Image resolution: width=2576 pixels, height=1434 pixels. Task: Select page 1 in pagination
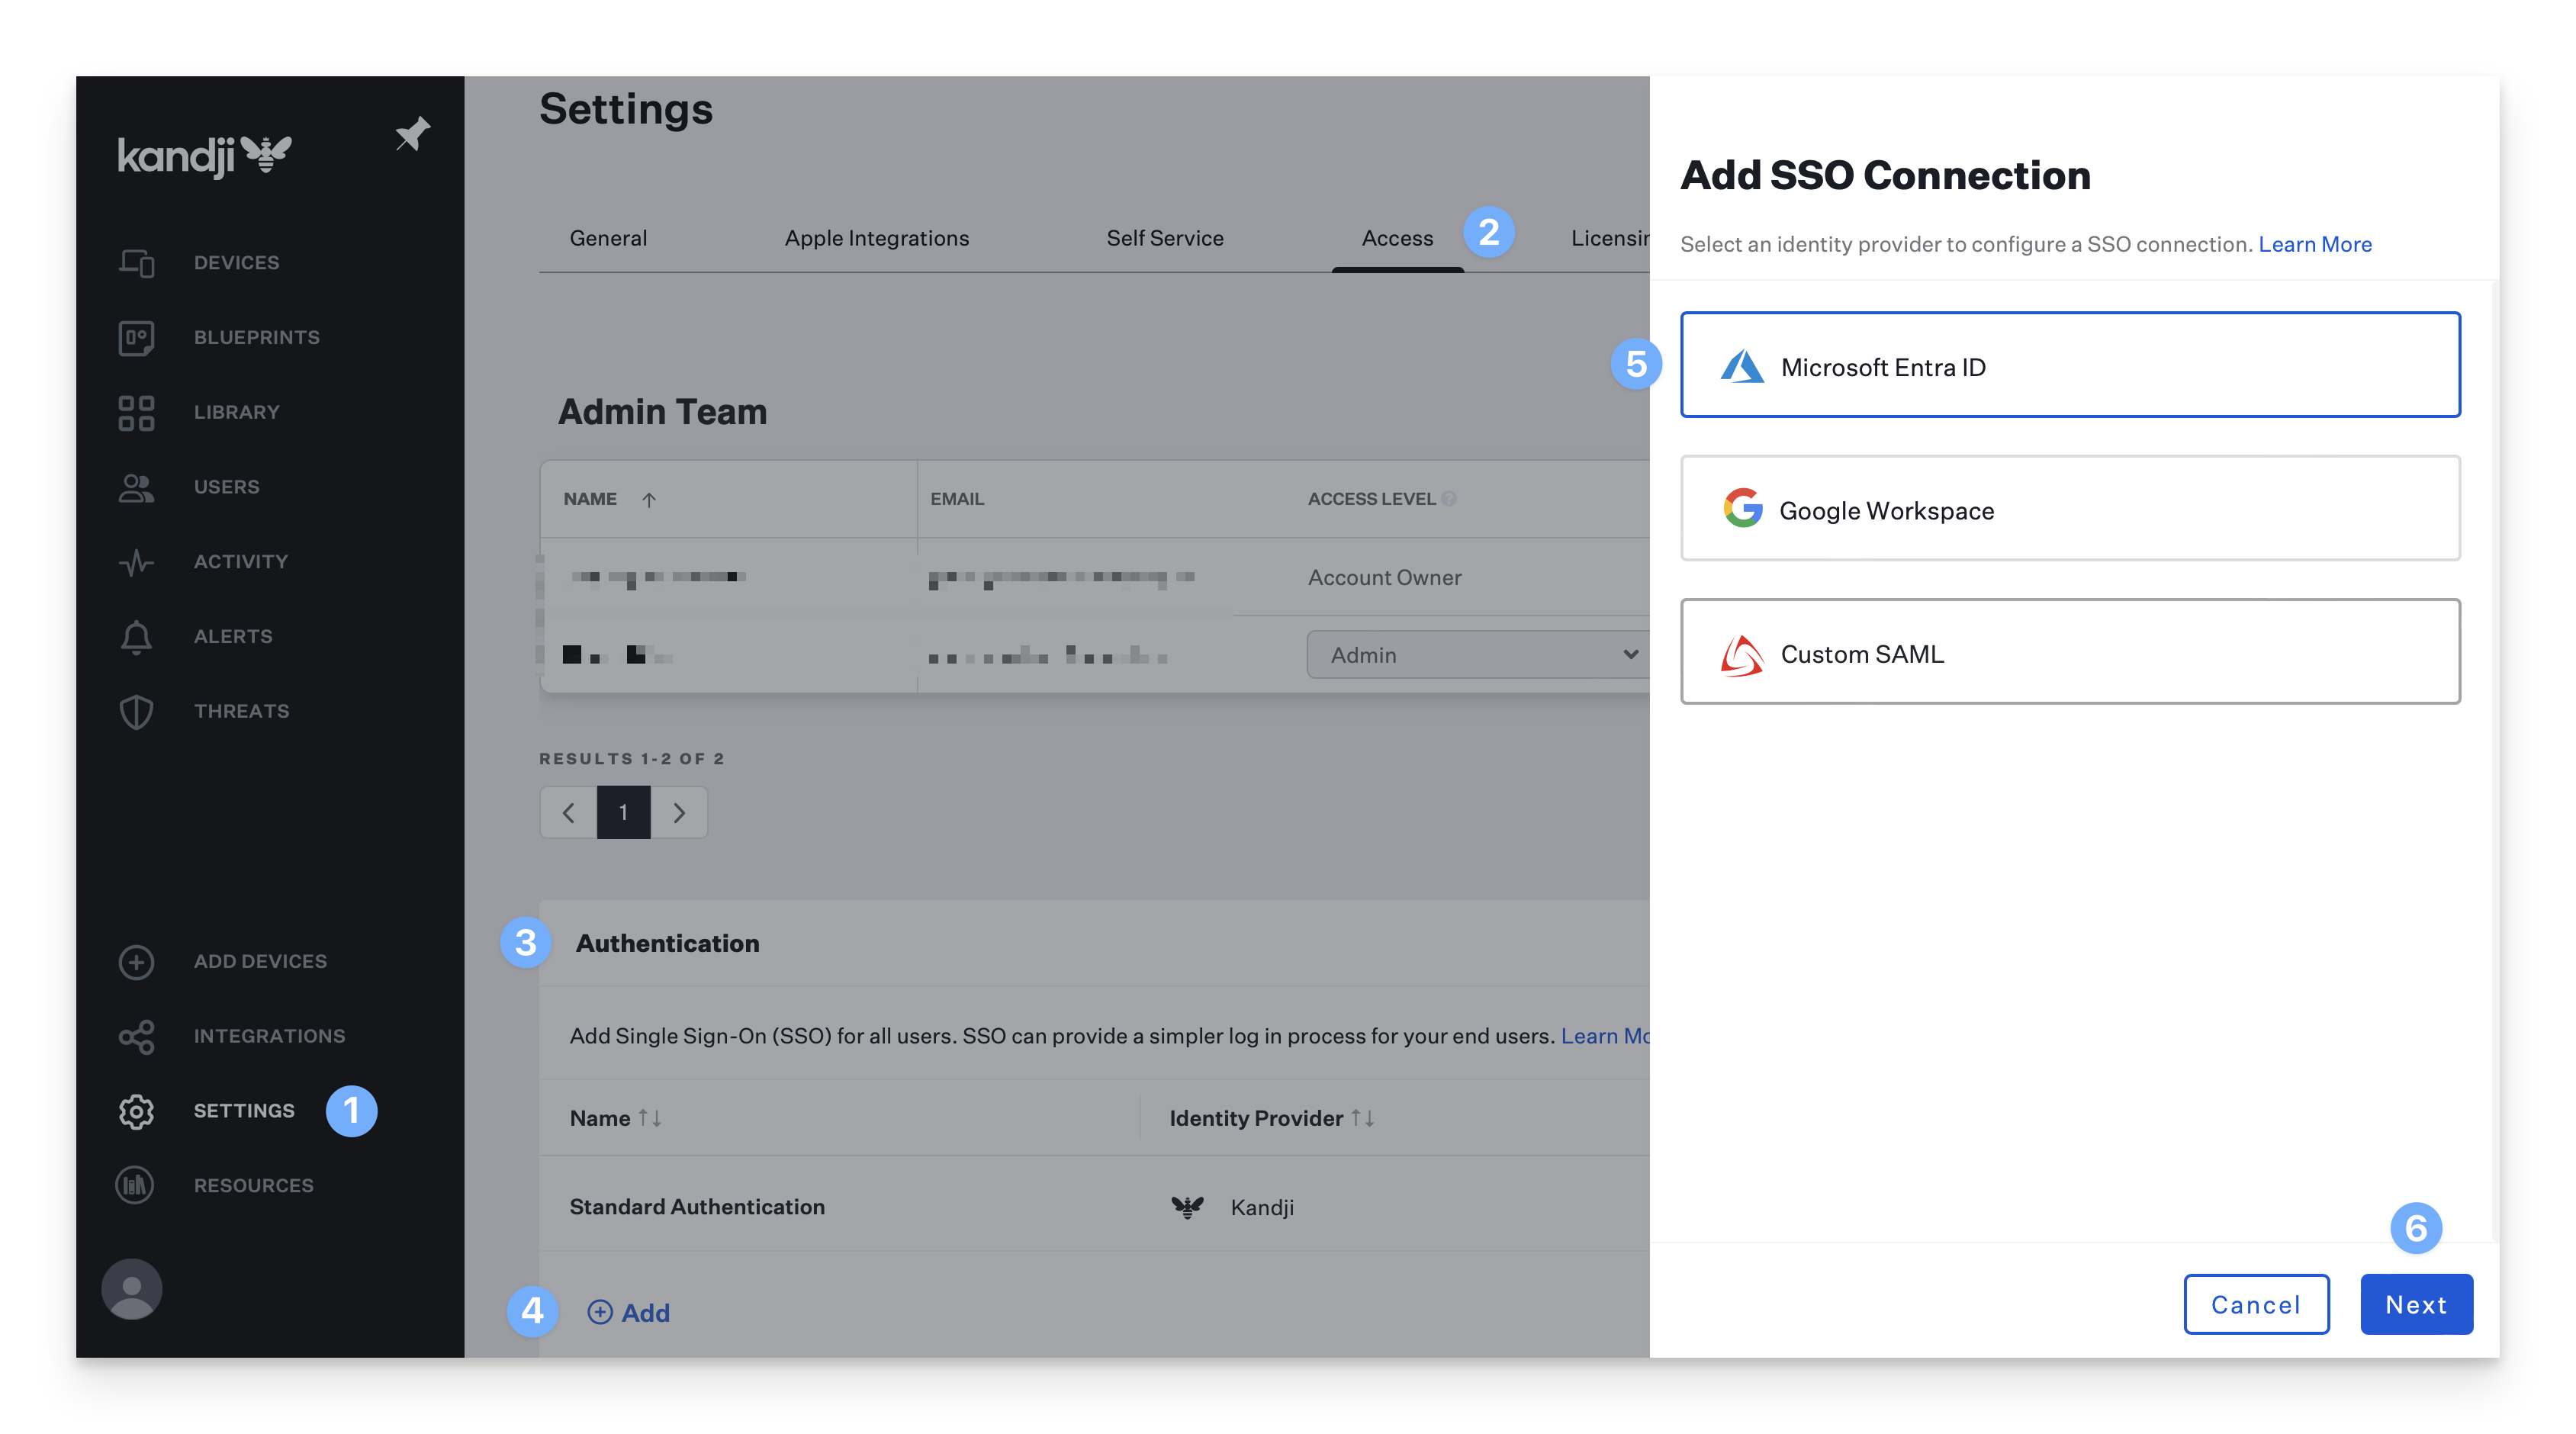623,812
